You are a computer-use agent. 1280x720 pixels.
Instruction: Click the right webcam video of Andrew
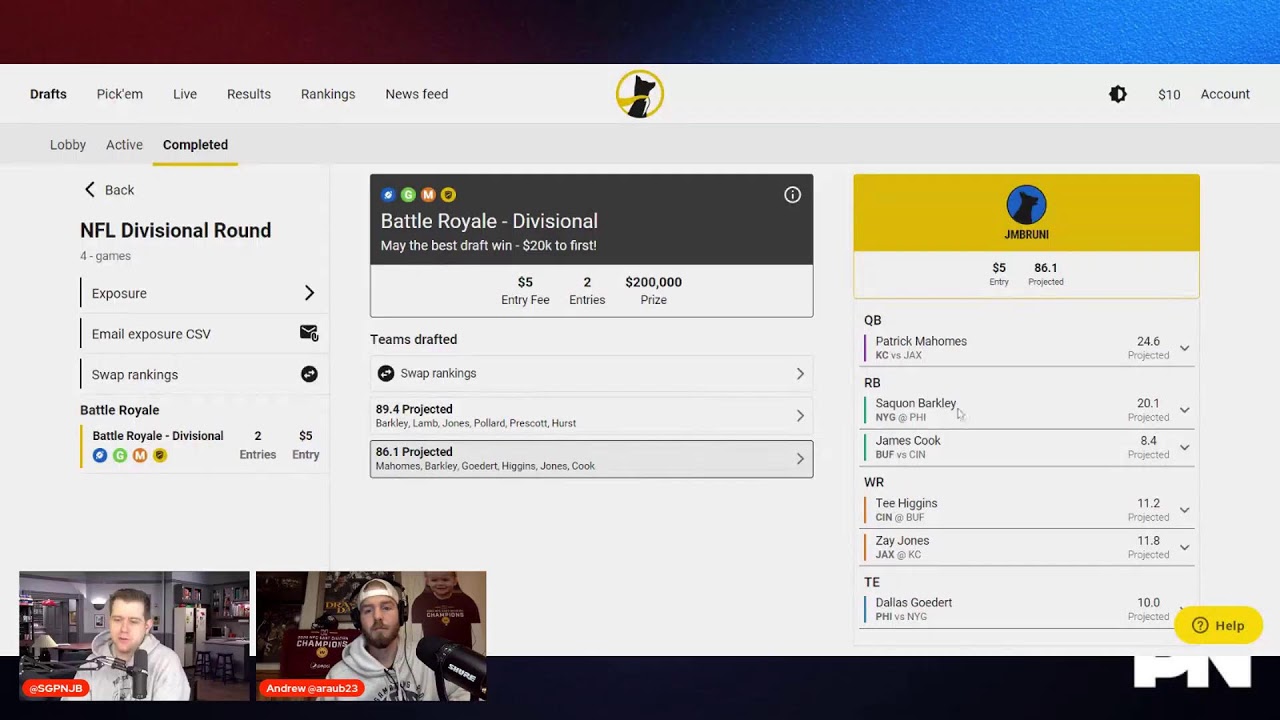371,636
